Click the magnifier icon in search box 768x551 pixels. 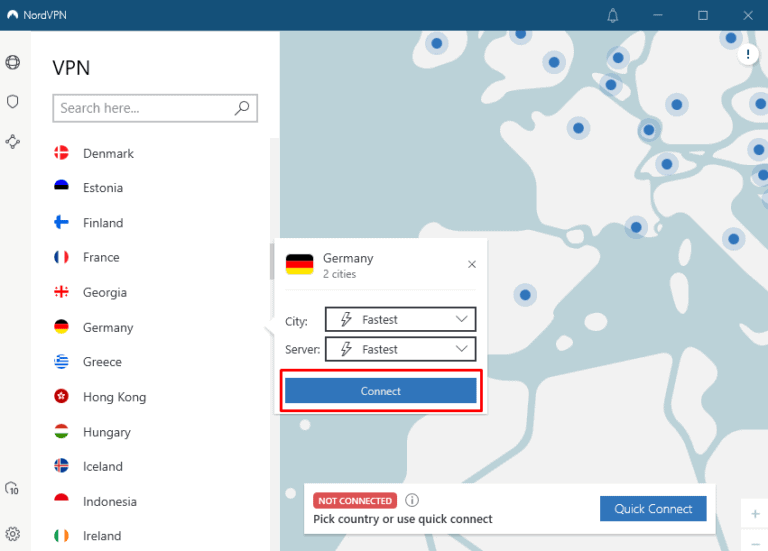point(242,108)
